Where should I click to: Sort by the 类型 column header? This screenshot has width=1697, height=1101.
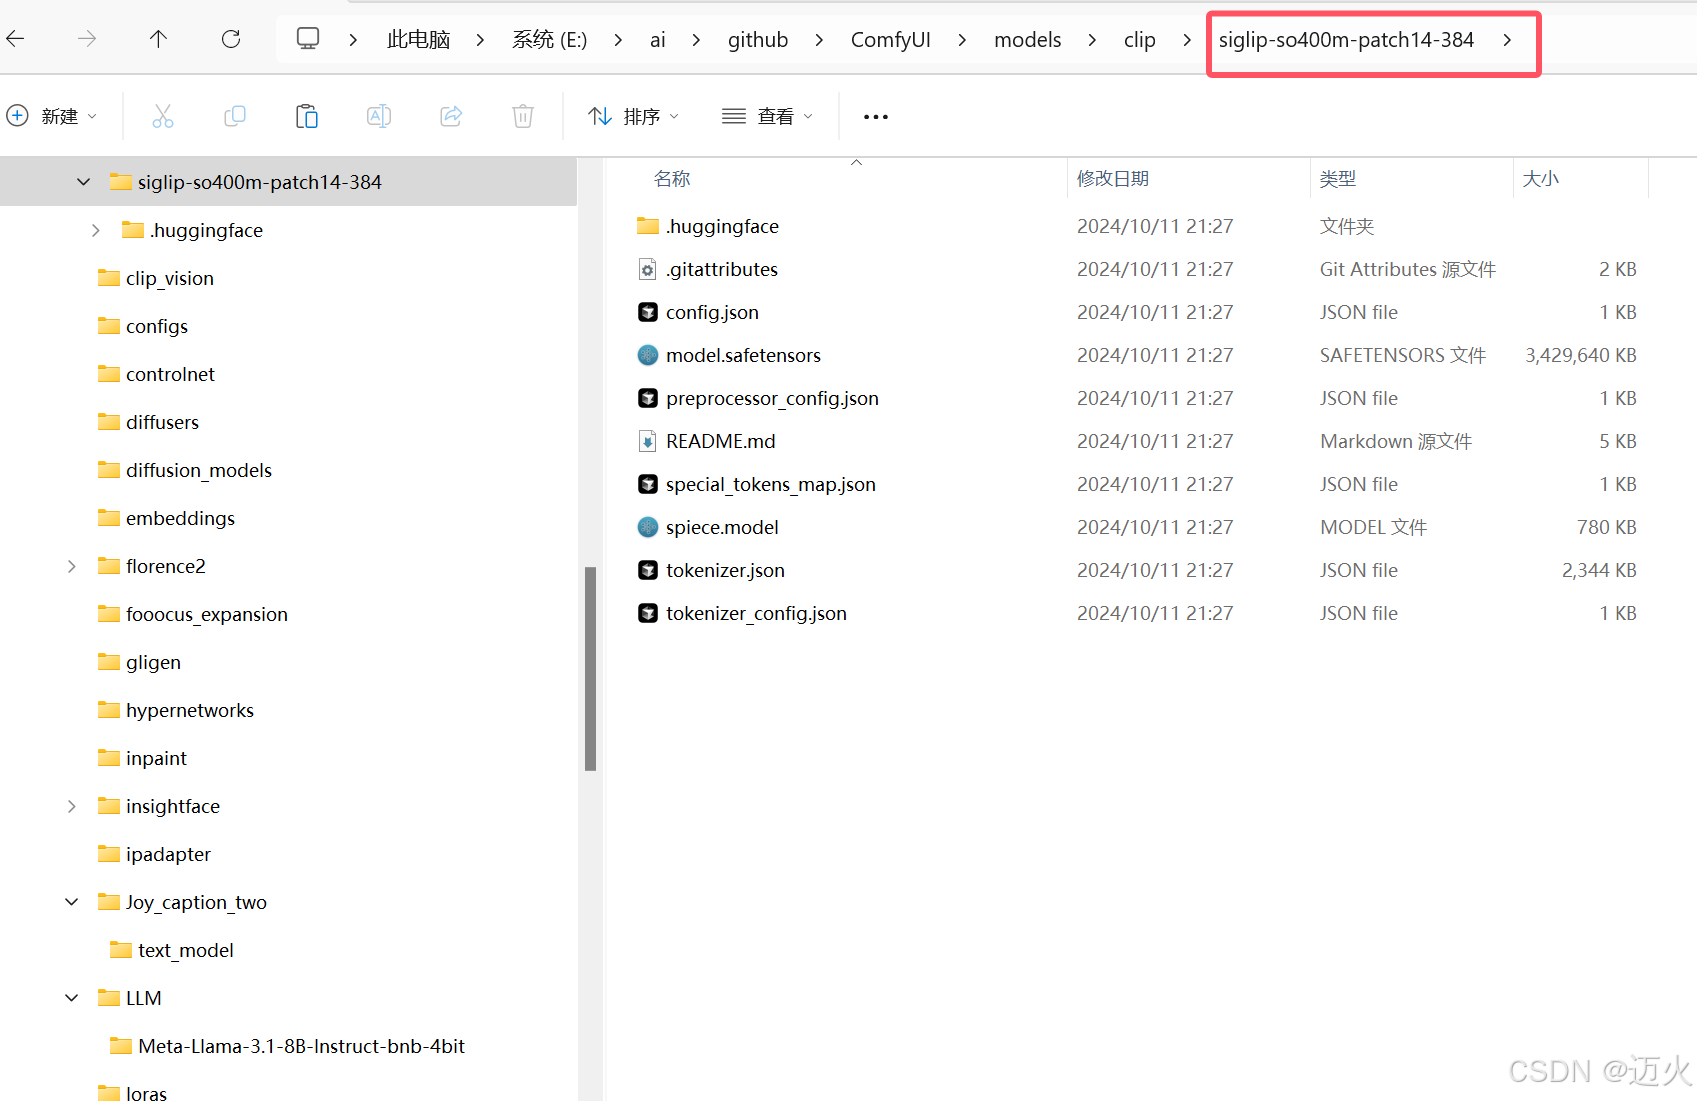pyautogui.click(x=1338, y=179)
